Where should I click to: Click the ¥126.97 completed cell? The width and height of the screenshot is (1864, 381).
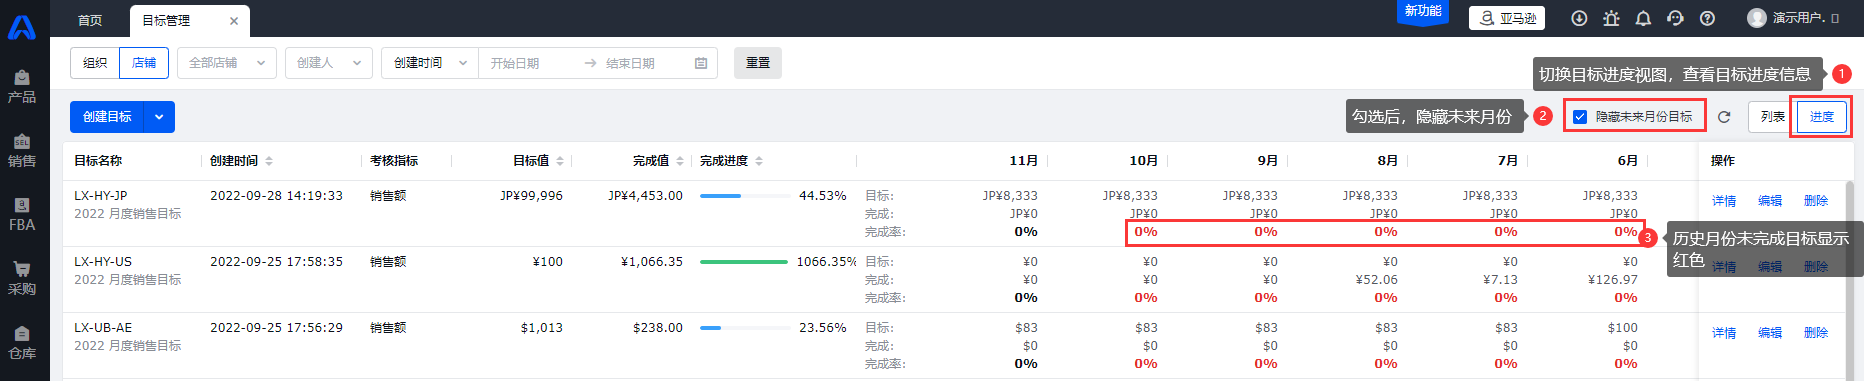pyautogui.click(x=1613, y=280)
